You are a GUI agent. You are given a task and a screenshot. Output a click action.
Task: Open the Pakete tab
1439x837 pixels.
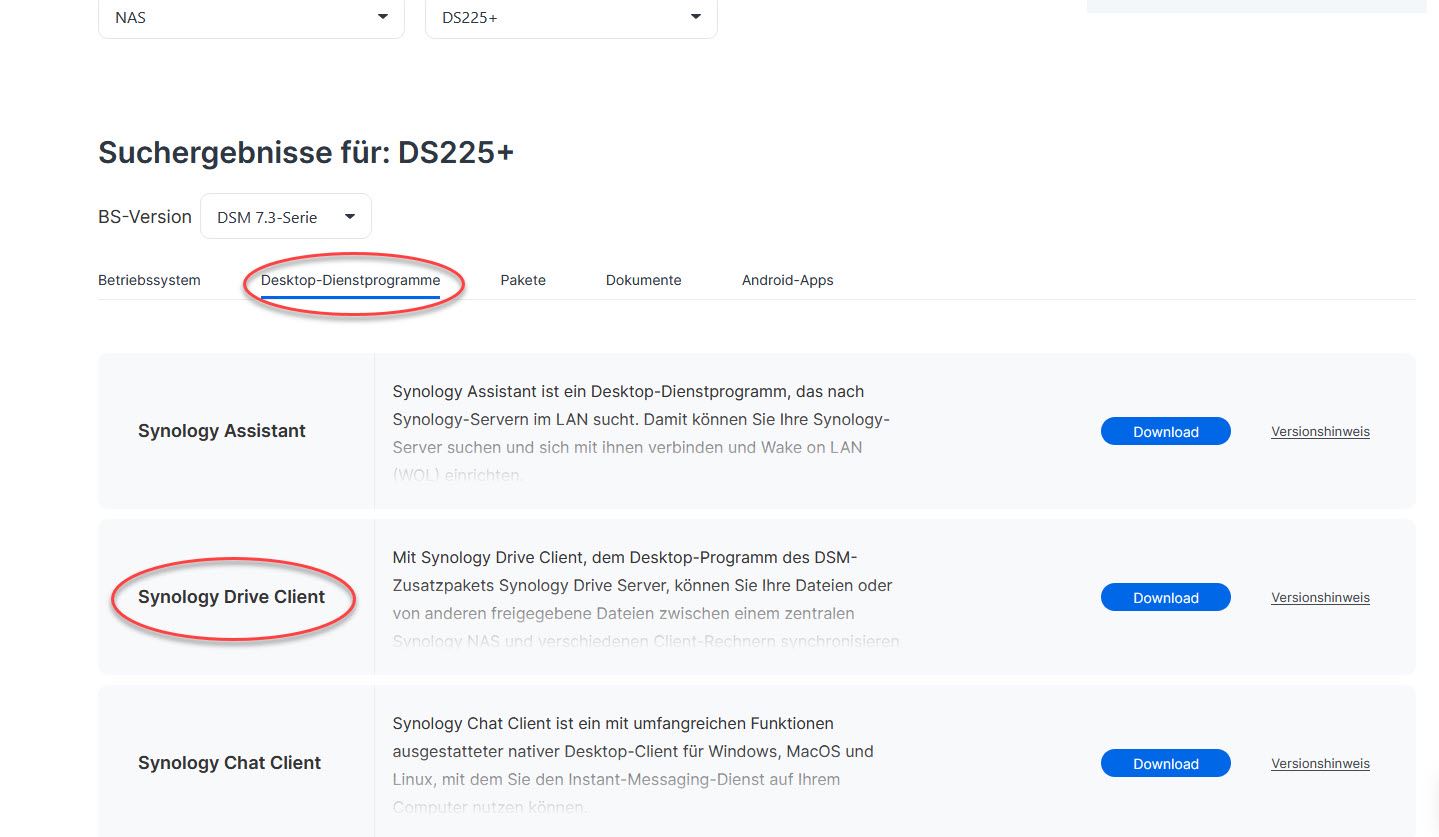(x=523, y=280)
